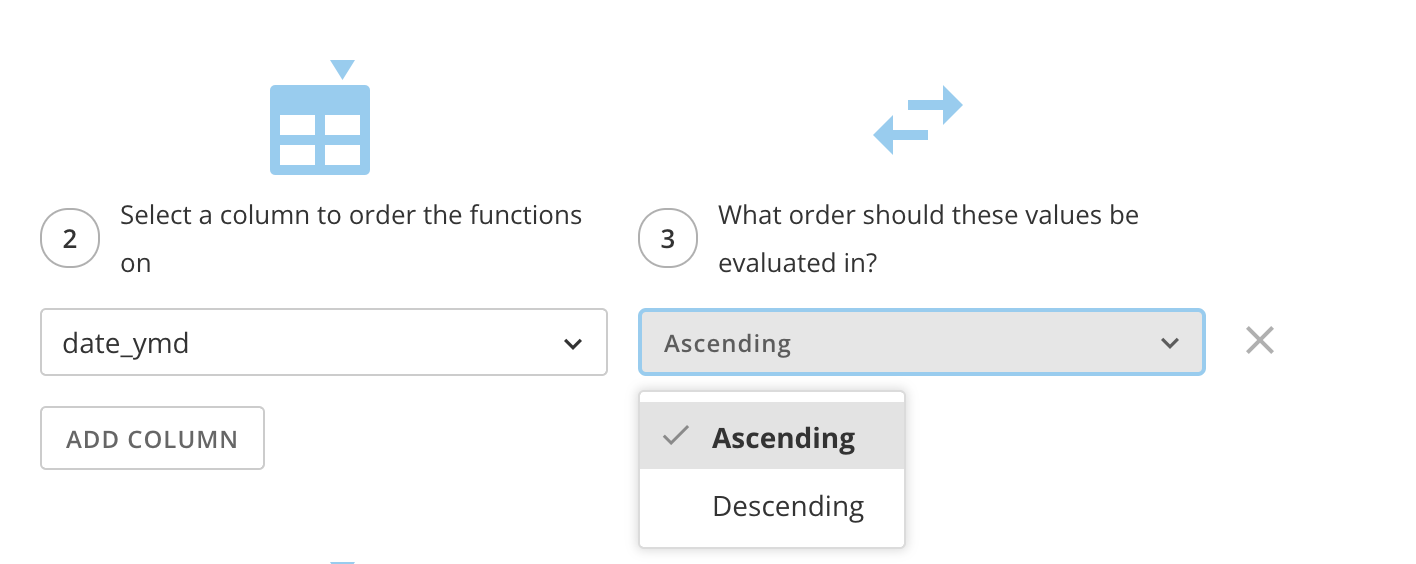Click the blue table grid icon

pyautogui.click(x=320, y=130)
